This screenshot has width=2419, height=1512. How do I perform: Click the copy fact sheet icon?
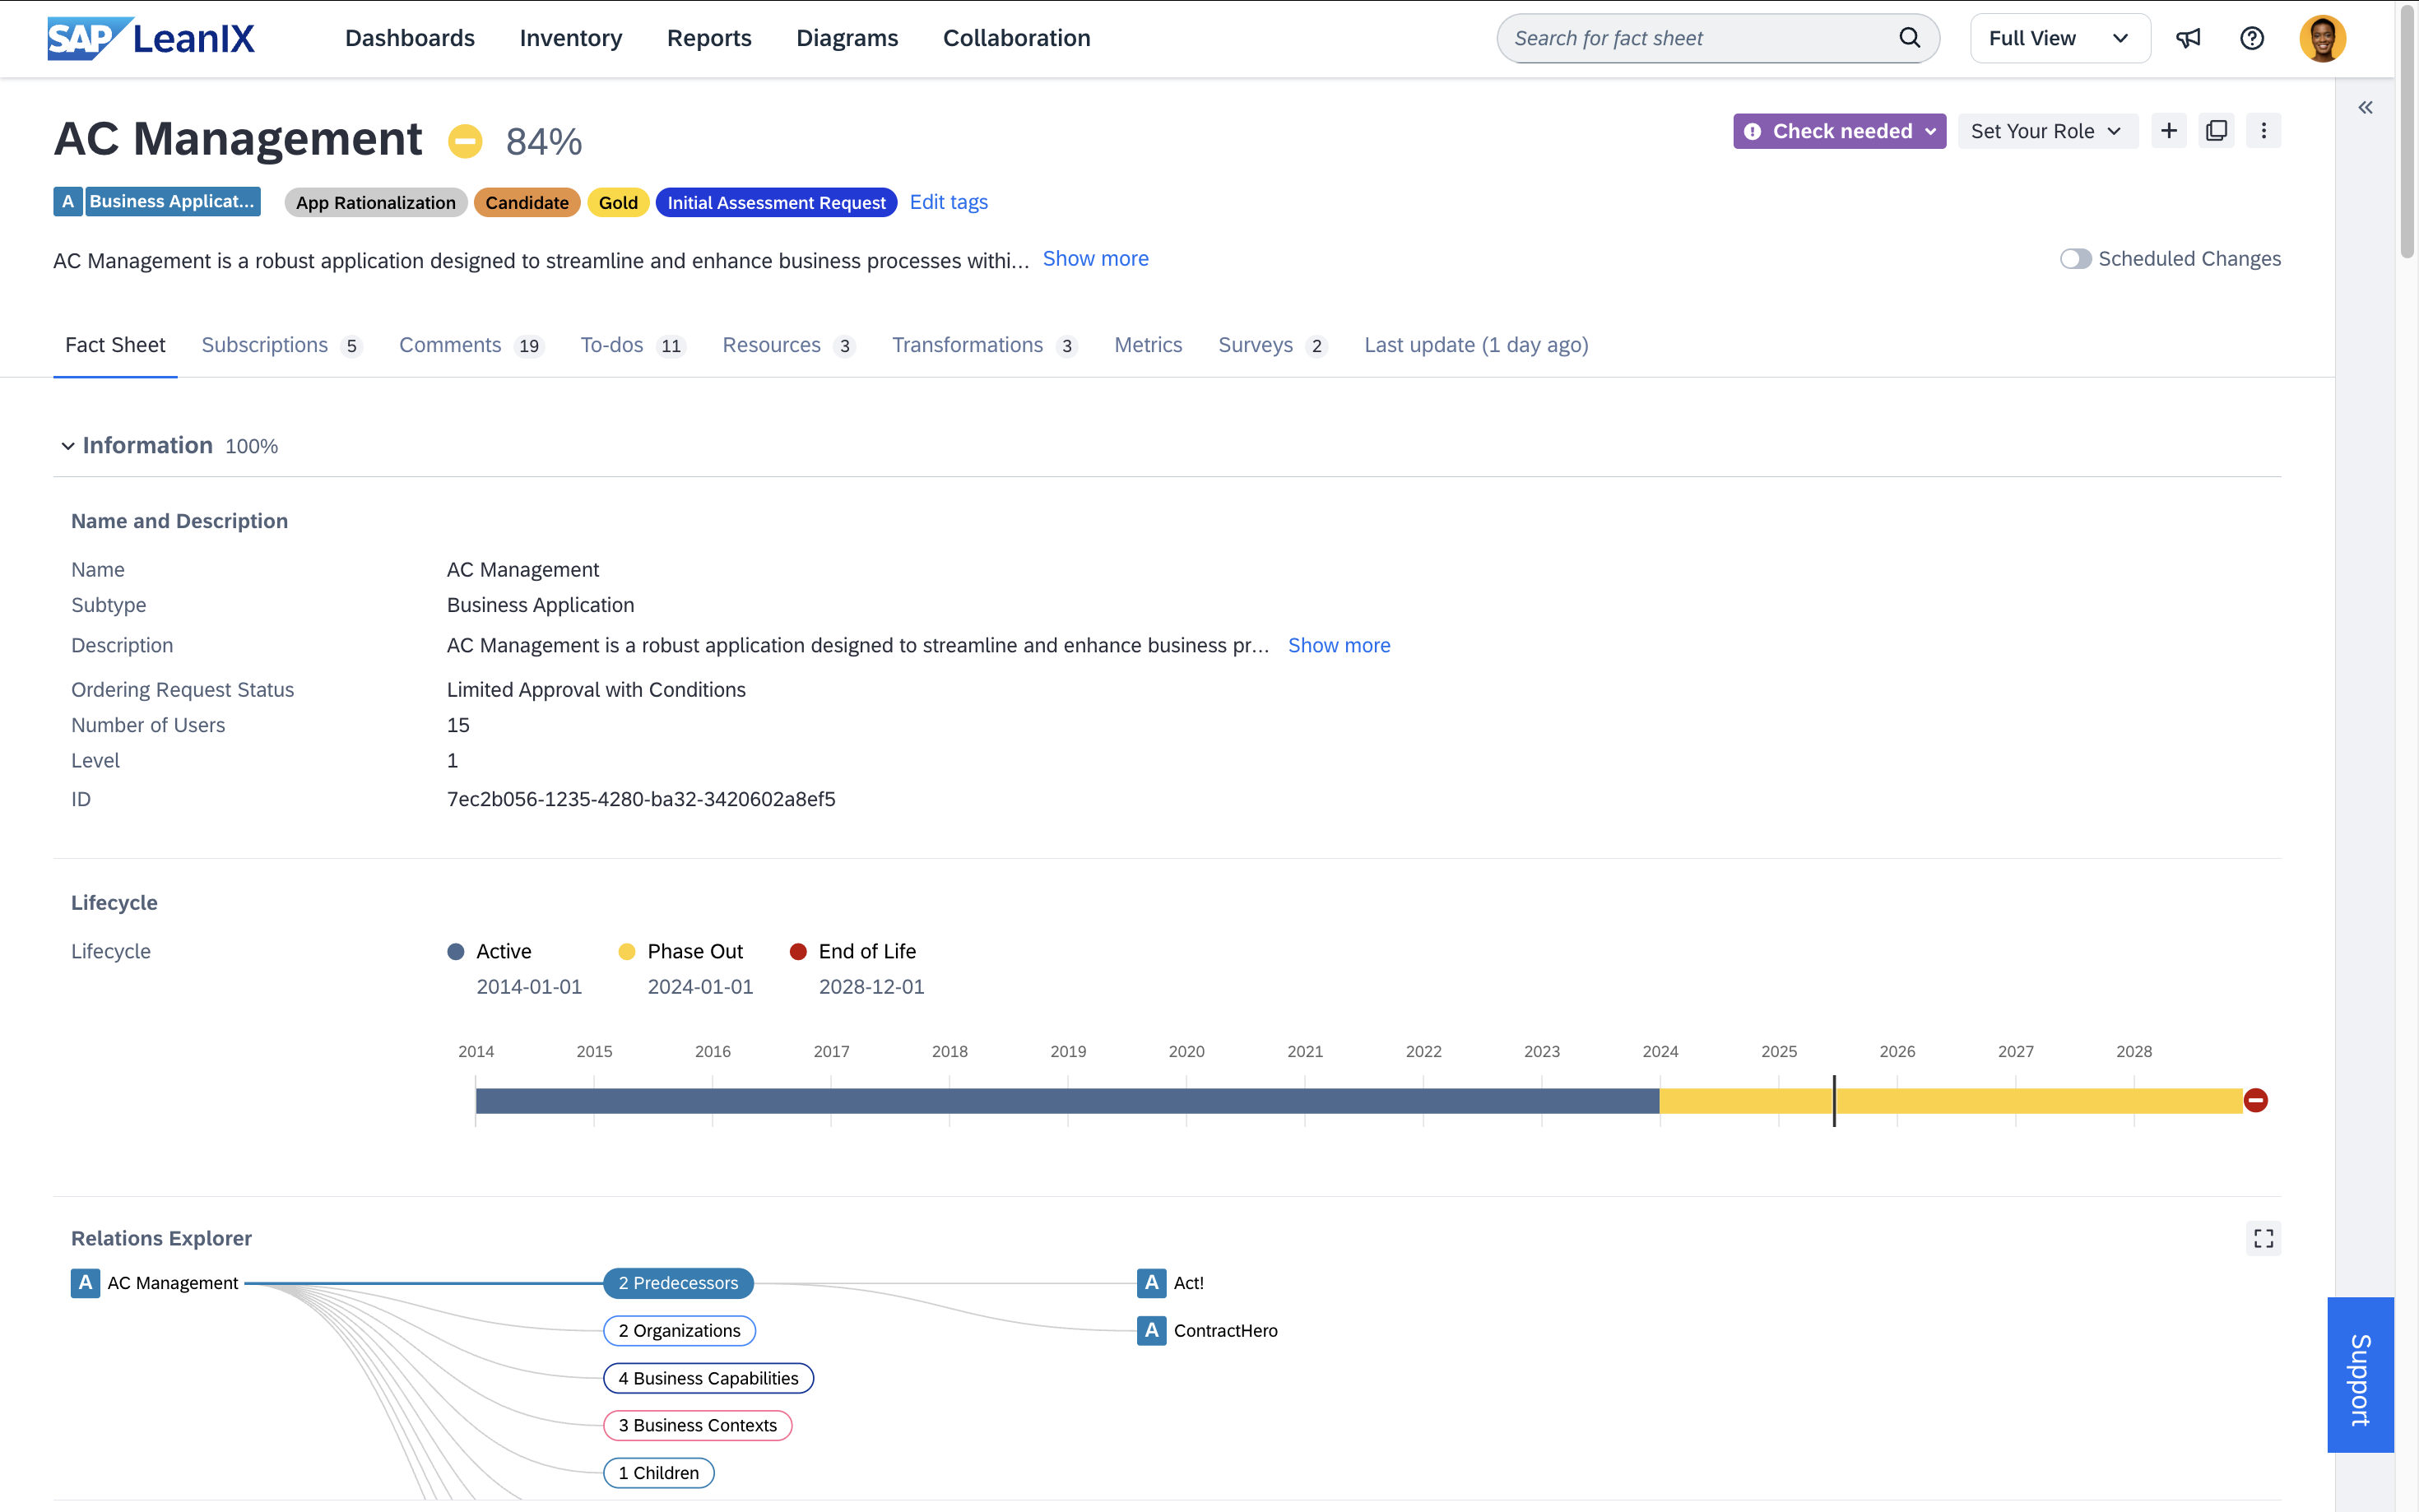click(x=2216, y=131)
